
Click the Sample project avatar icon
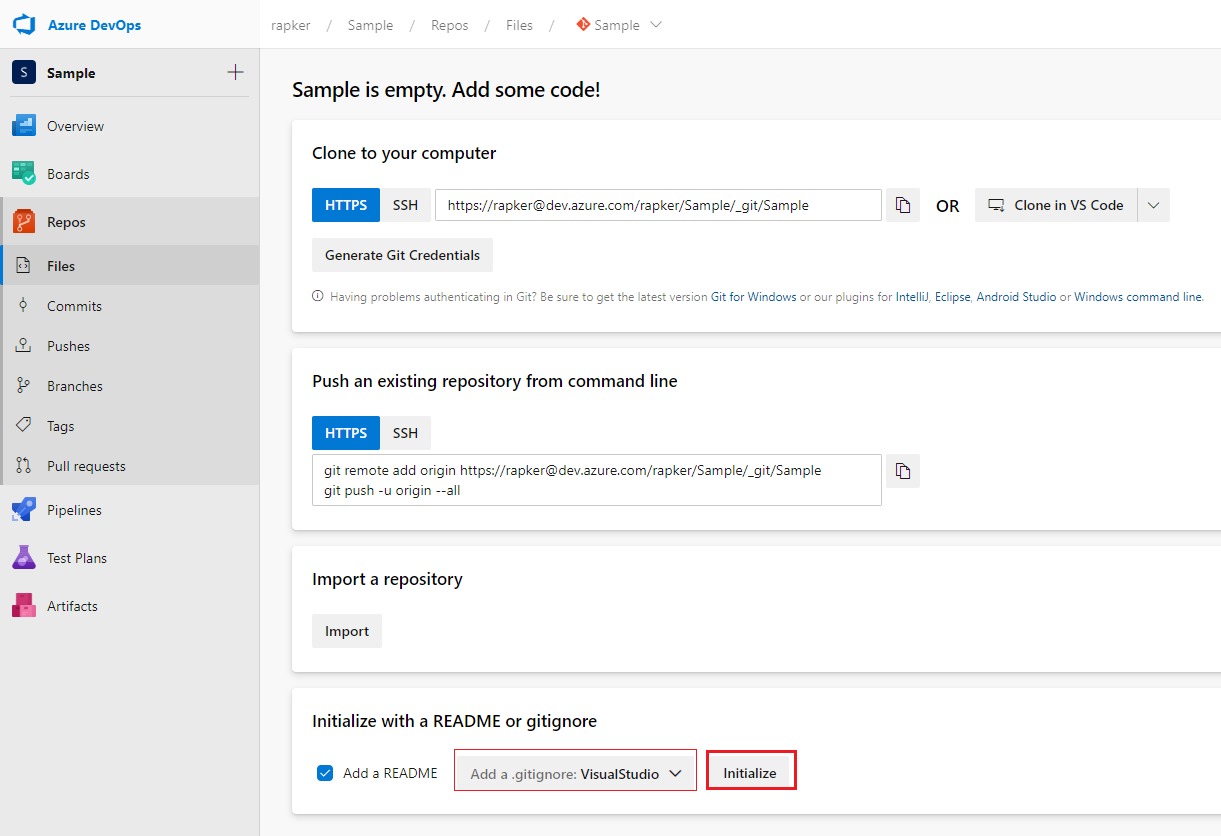click(x=24, y=73)
